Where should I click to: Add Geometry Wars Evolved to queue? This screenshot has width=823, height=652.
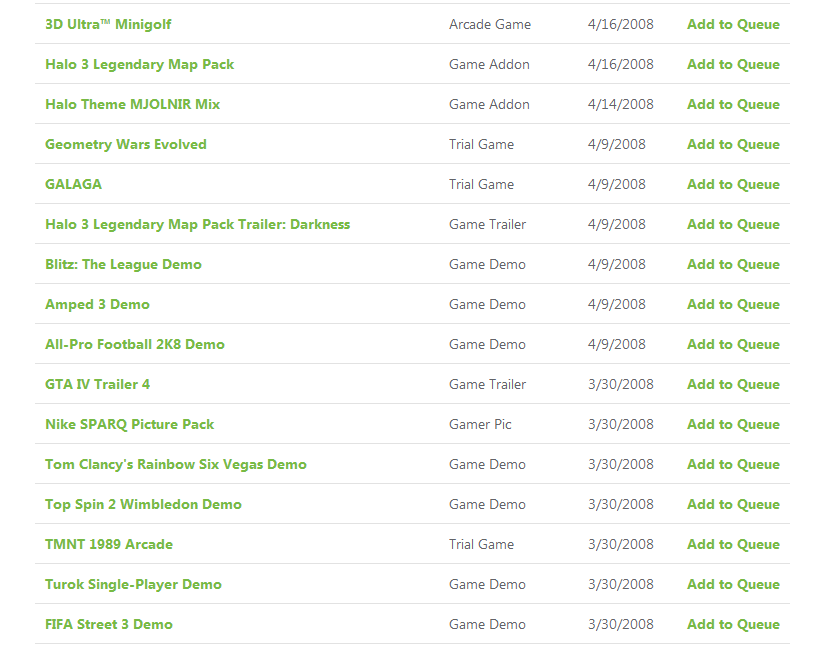pos(733,144)
